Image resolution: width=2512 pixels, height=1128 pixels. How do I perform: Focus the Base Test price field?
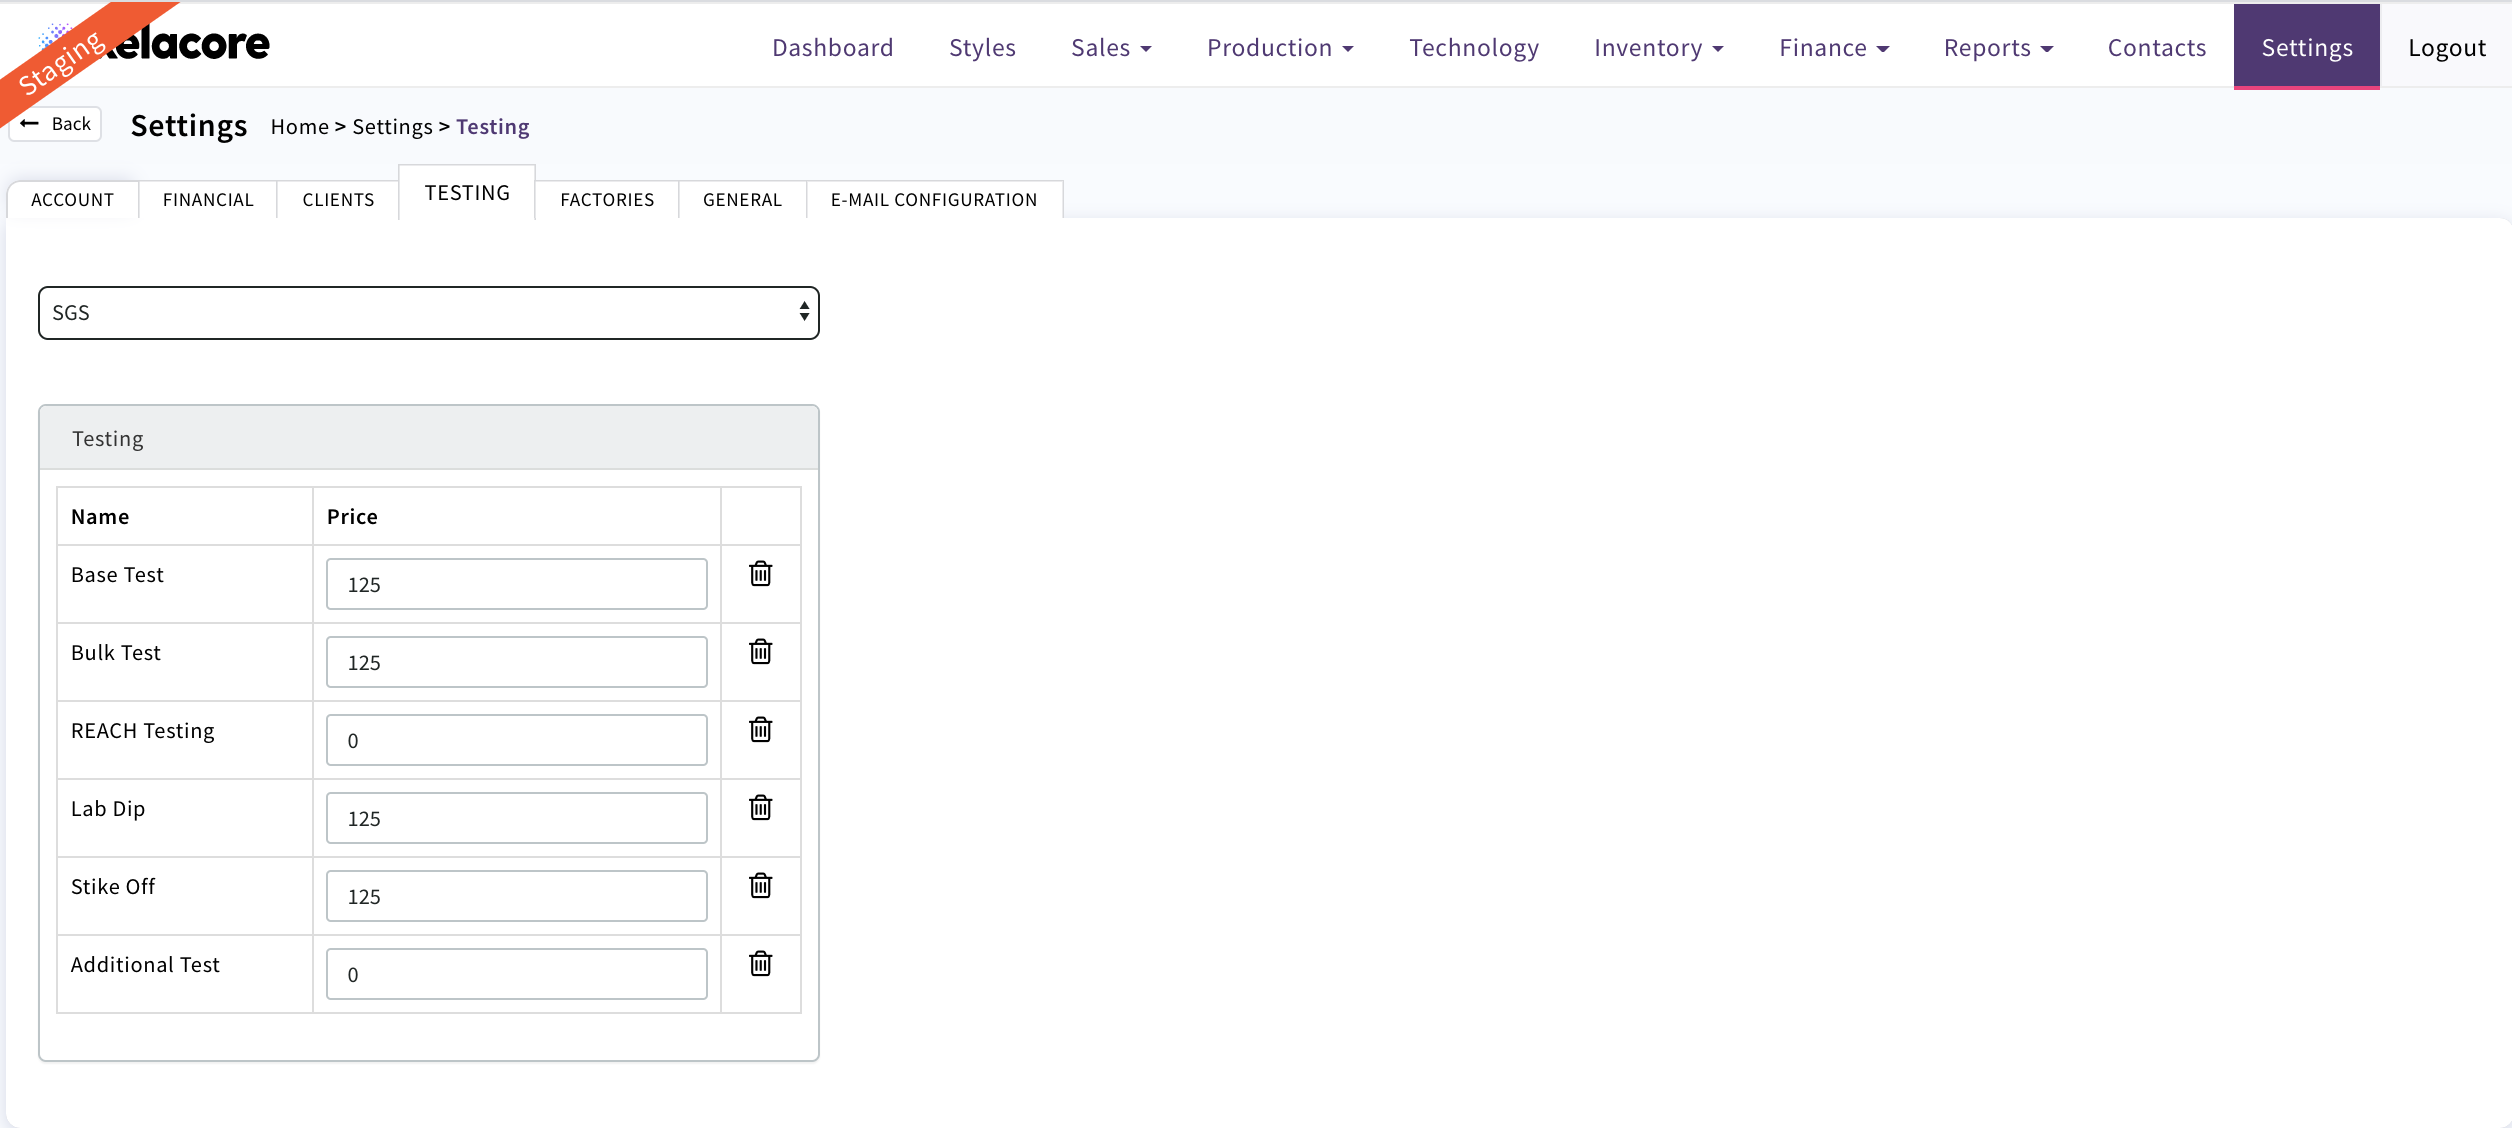pyautogui.click(x=516, y=584)
